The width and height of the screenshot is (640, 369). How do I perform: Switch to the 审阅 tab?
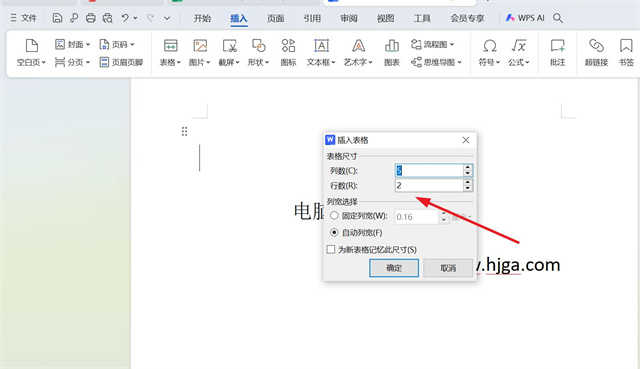pyautogui.click(x=349, y=18)
